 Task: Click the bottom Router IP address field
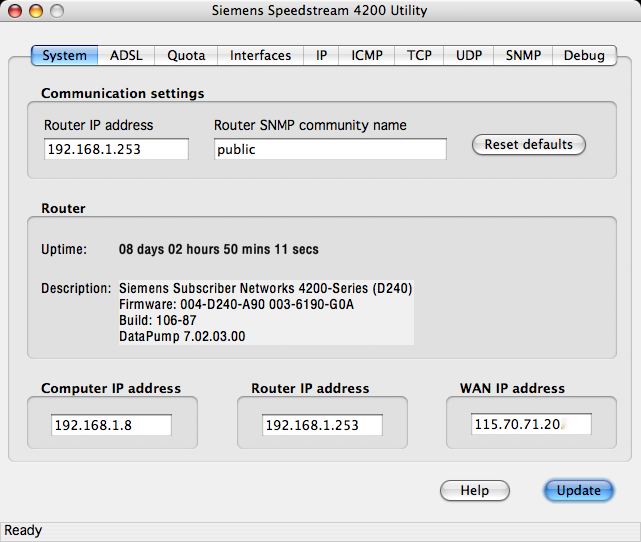pos(322,425)
